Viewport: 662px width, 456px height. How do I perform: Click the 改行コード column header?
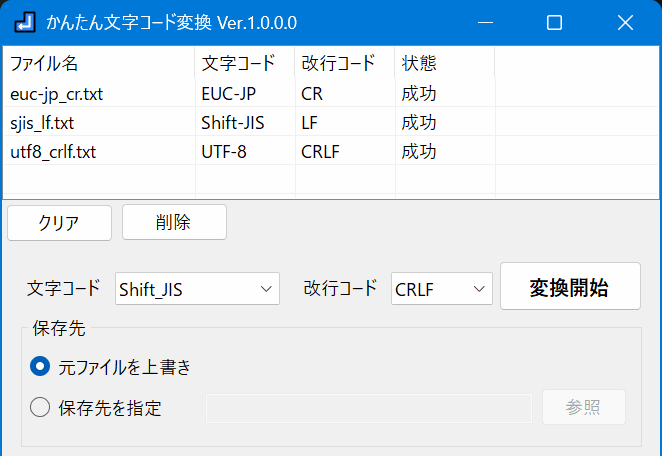345,63
